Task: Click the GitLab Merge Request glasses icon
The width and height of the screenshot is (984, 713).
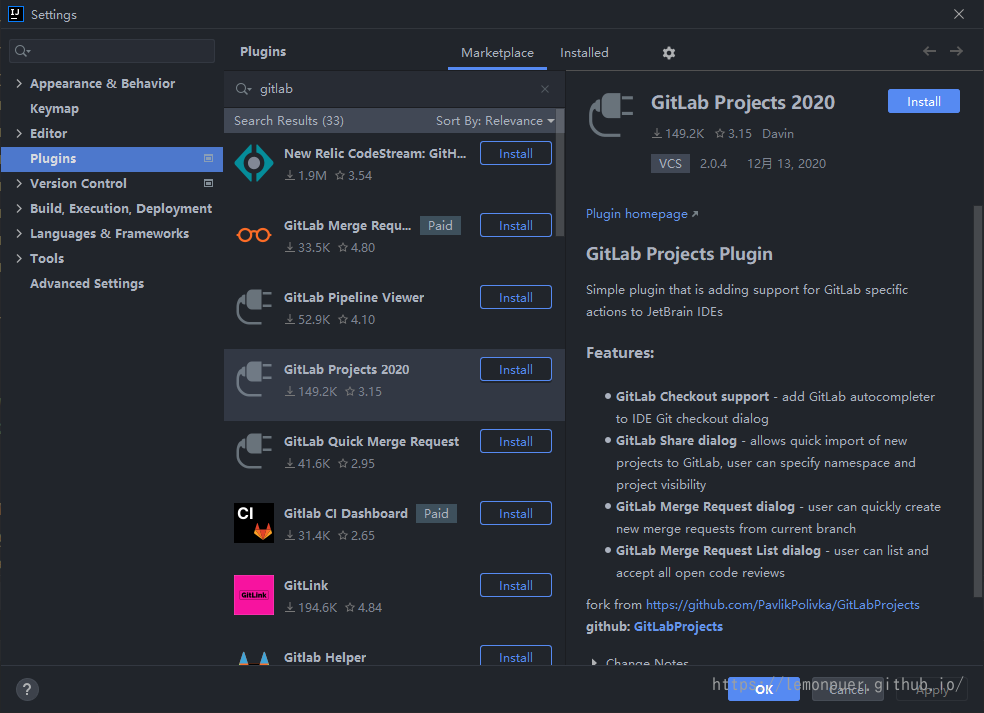Action: point(254,235)
